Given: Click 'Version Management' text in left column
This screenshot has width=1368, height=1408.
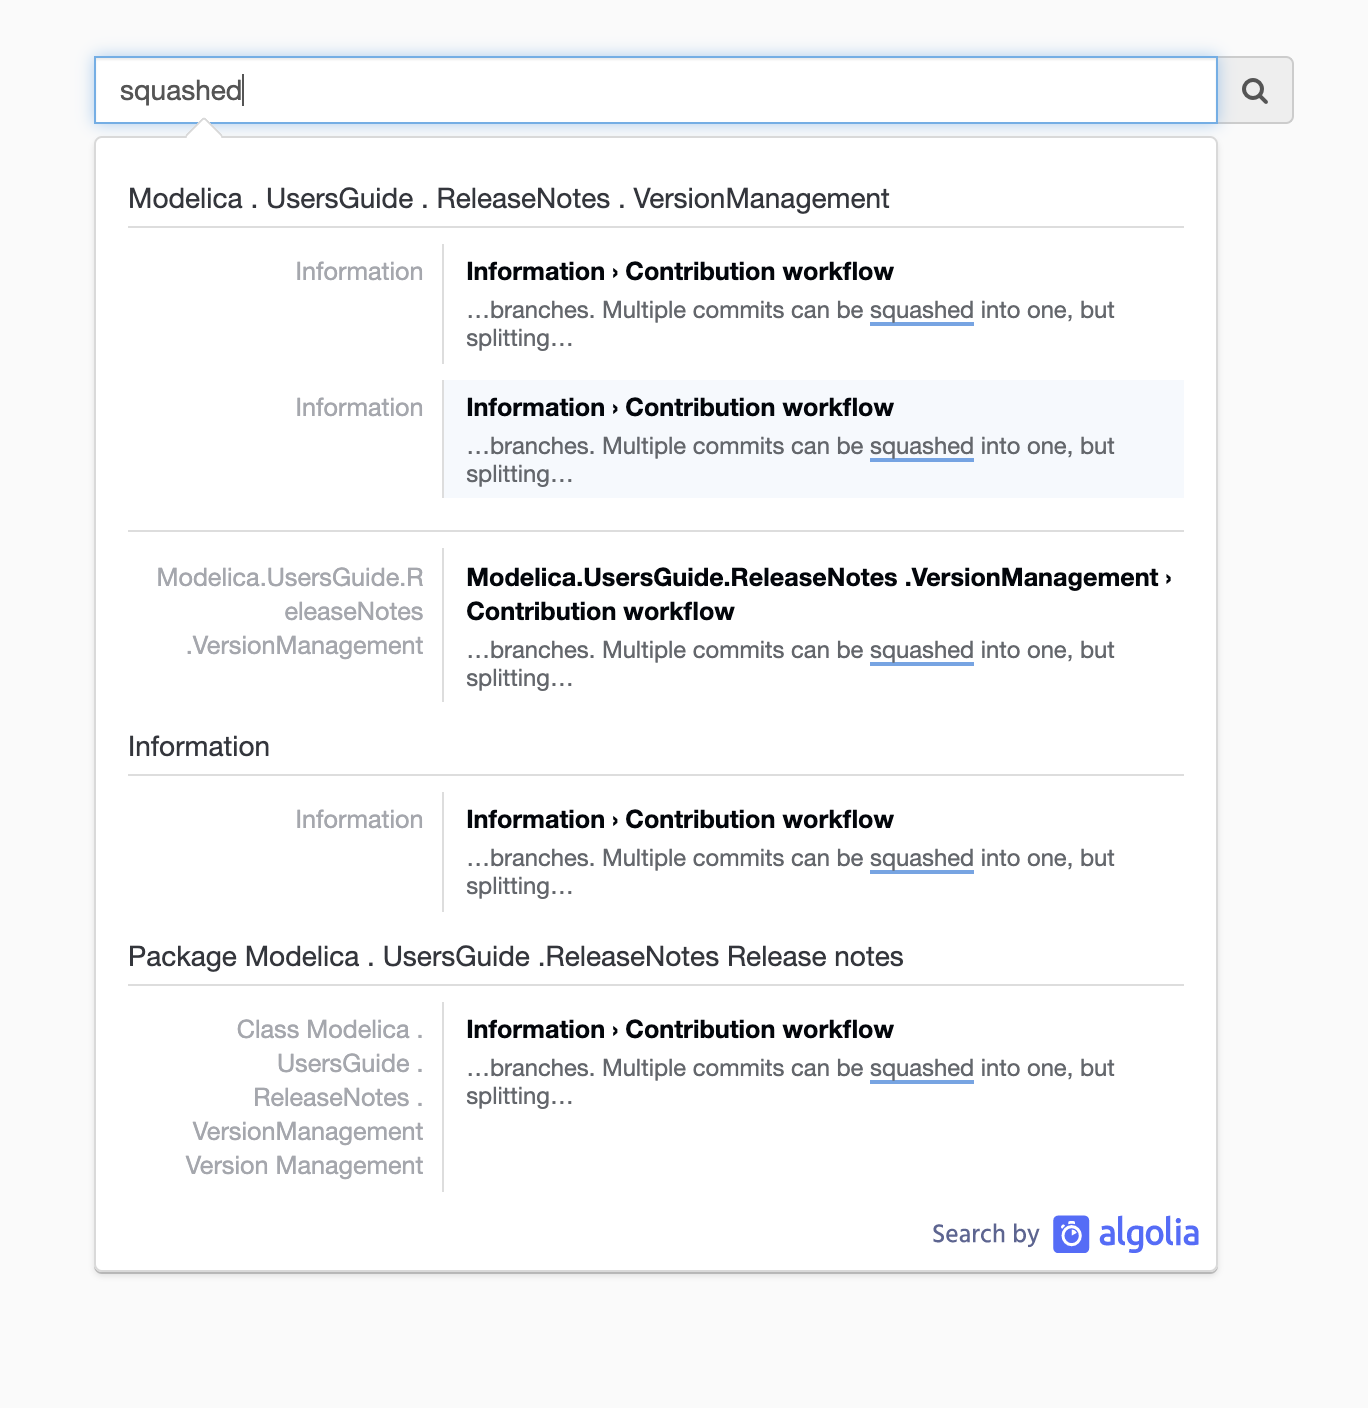Looking at the screenshot, I should click(303, 1165).
